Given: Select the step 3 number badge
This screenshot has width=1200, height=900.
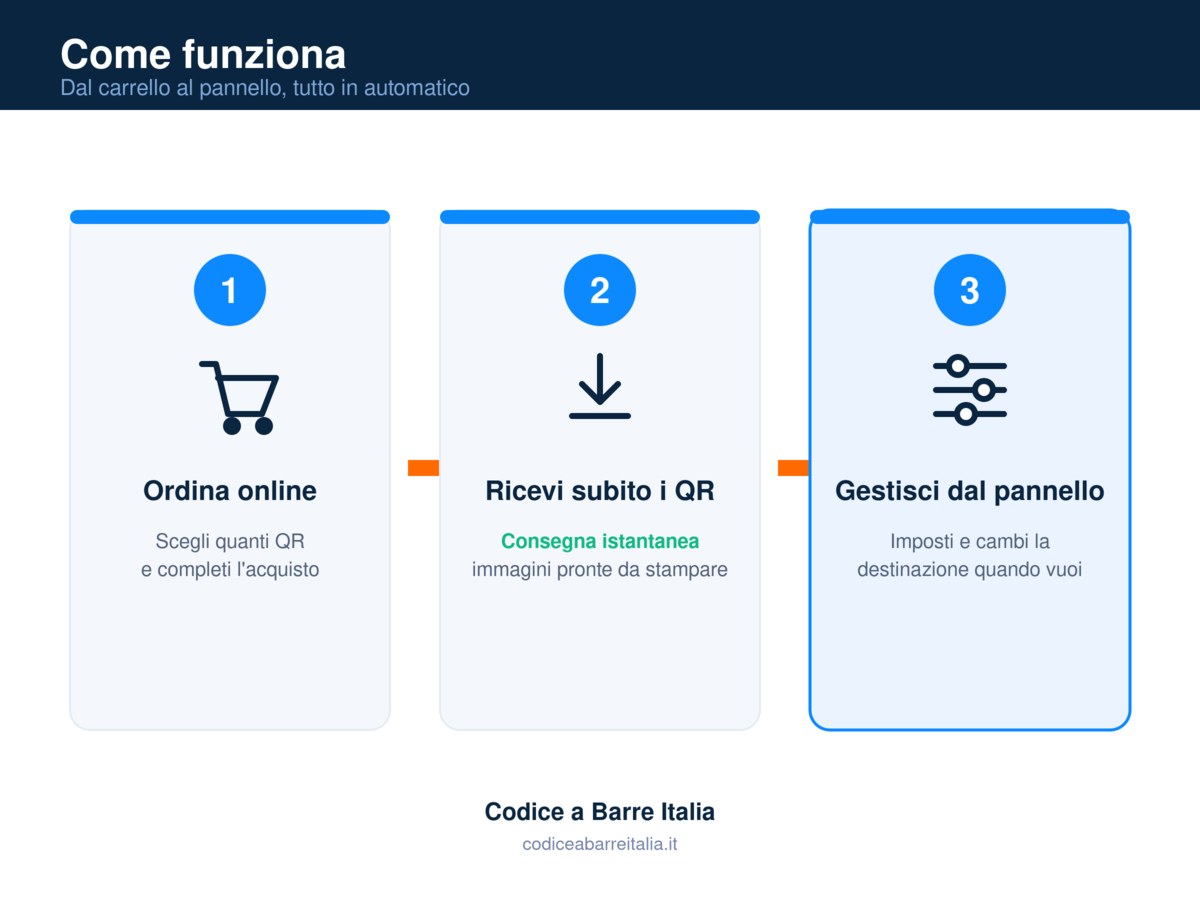Looking at the screenshot, I should tap(970, 290).
